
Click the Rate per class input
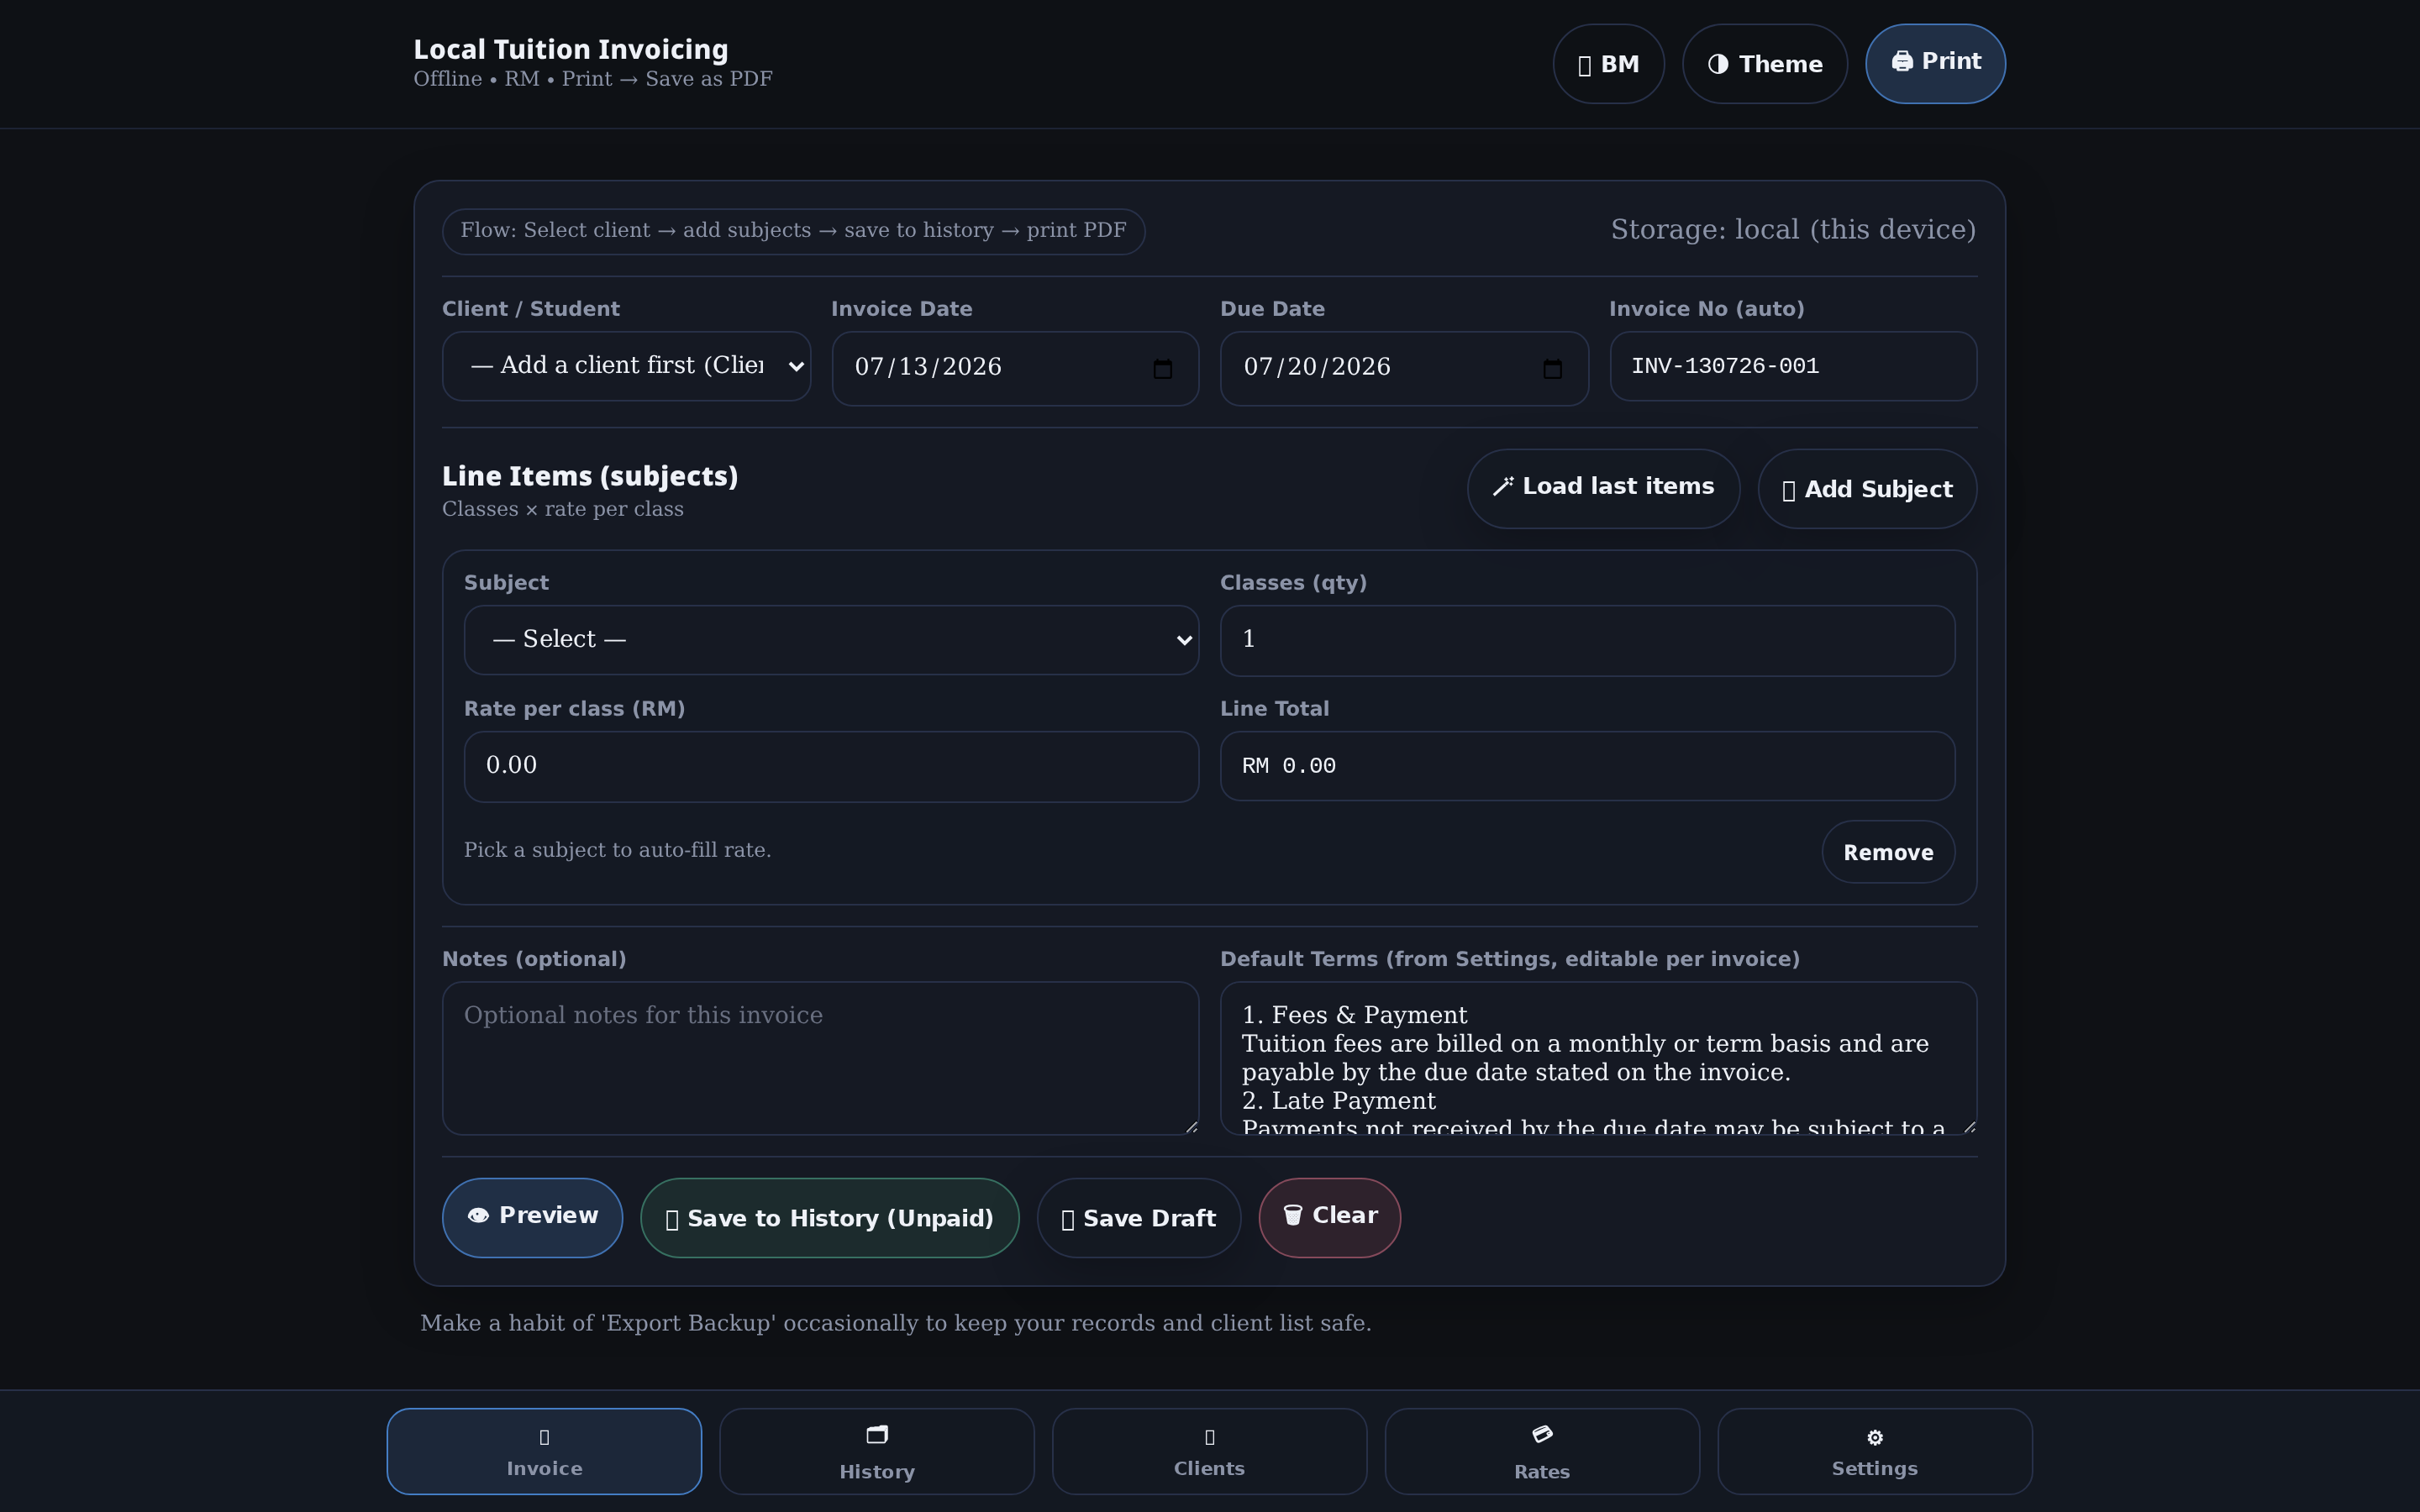831,766
